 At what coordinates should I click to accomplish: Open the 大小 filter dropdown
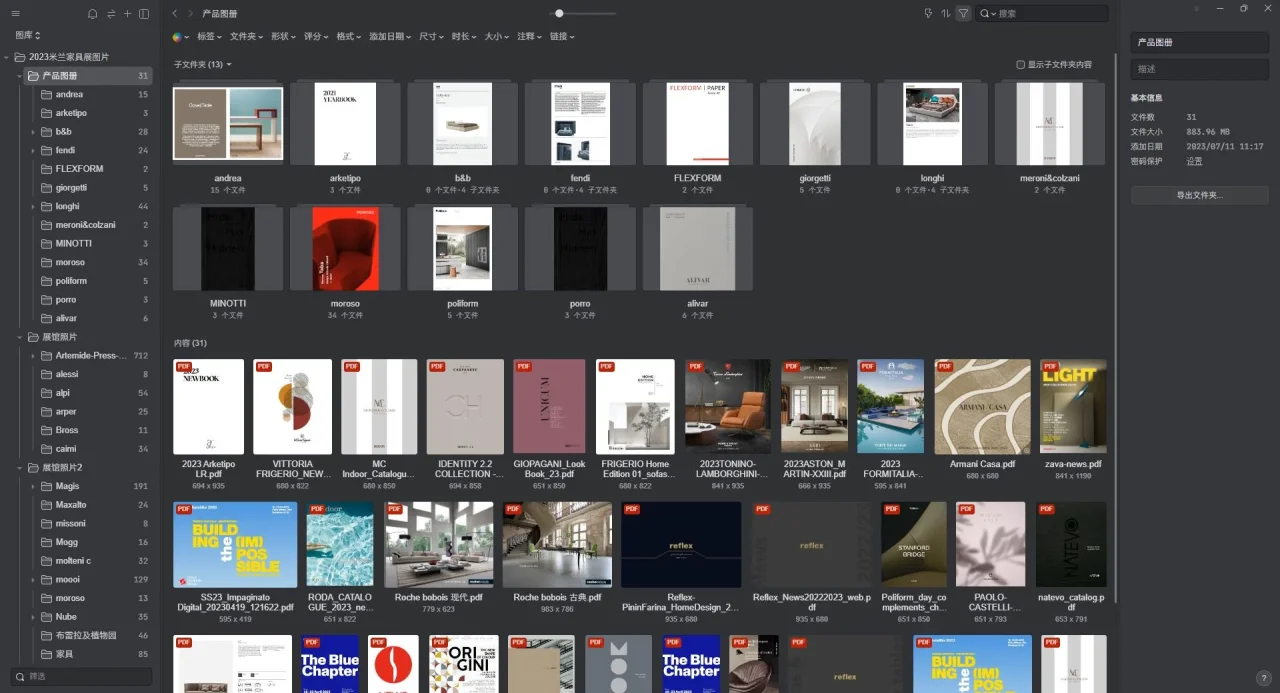[498, 37]
